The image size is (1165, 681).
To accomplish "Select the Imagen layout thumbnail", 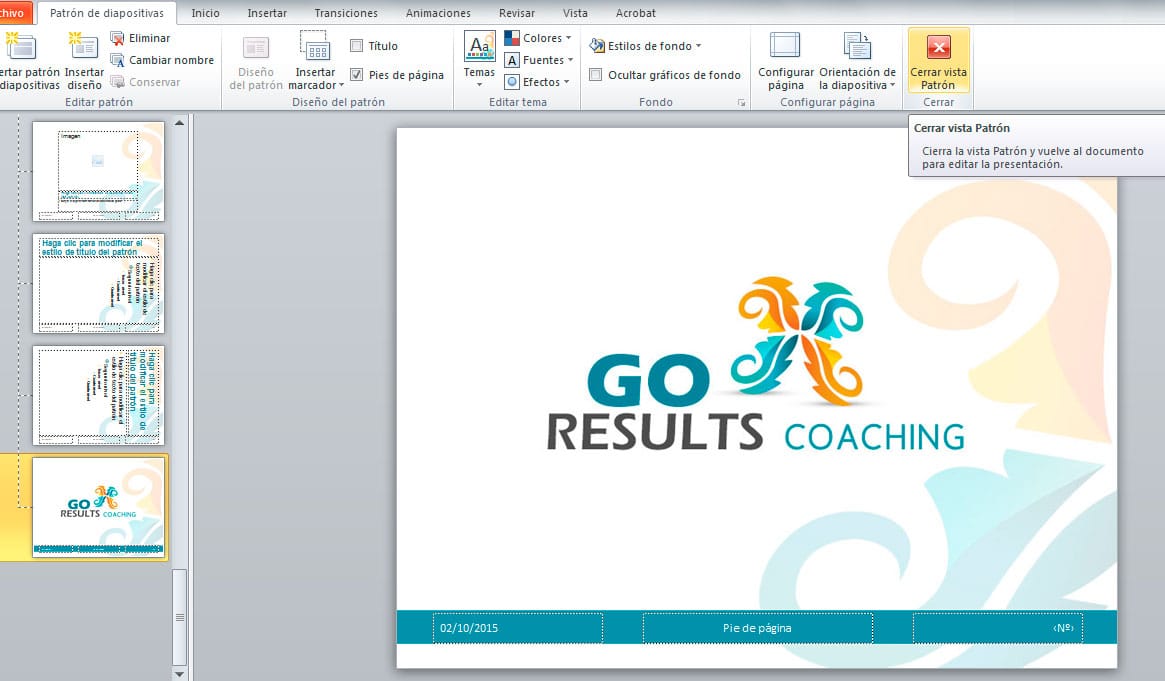I will (99, 172).
